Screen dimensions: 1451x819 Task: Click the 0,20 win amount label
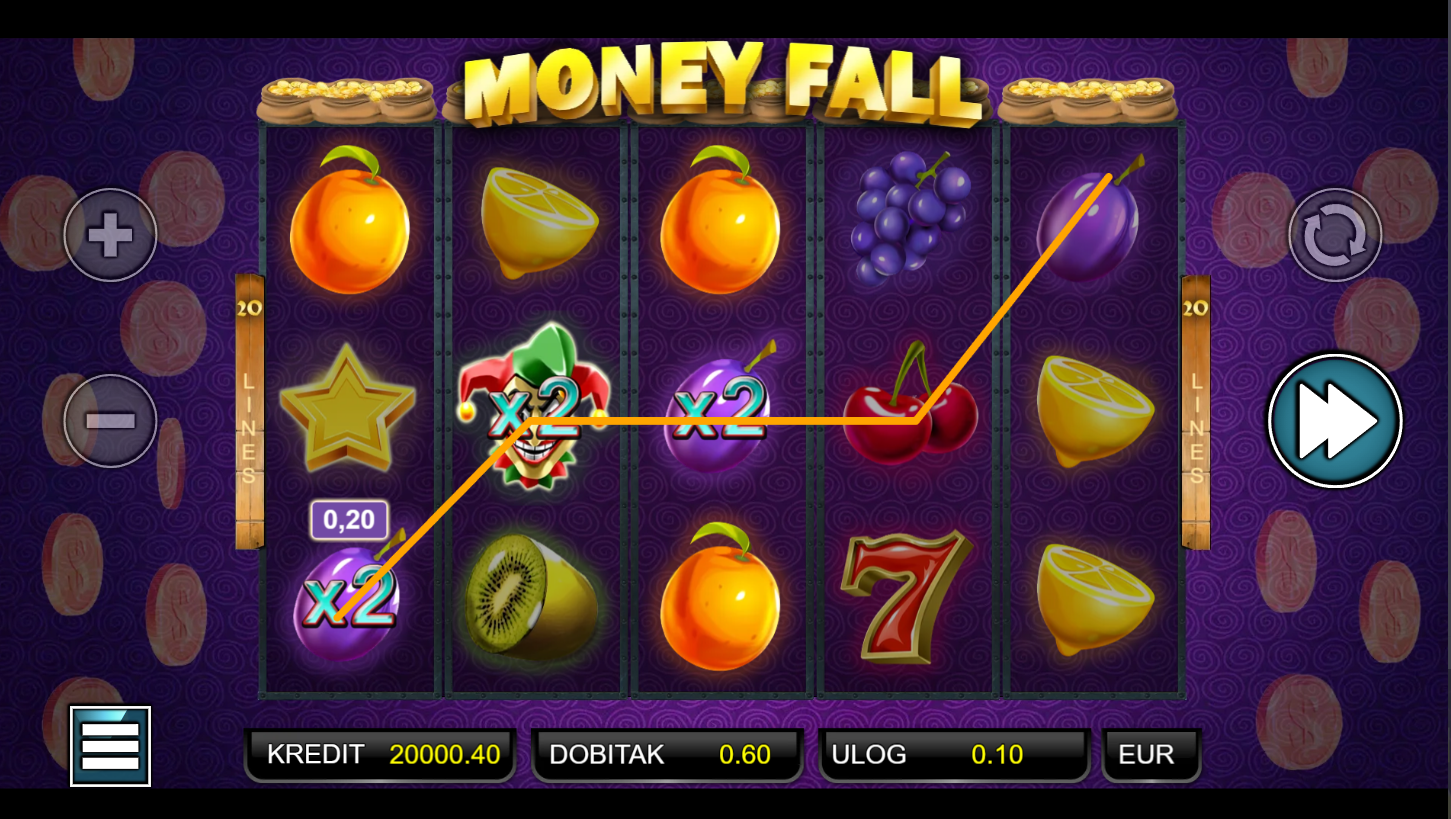[349, 520]
